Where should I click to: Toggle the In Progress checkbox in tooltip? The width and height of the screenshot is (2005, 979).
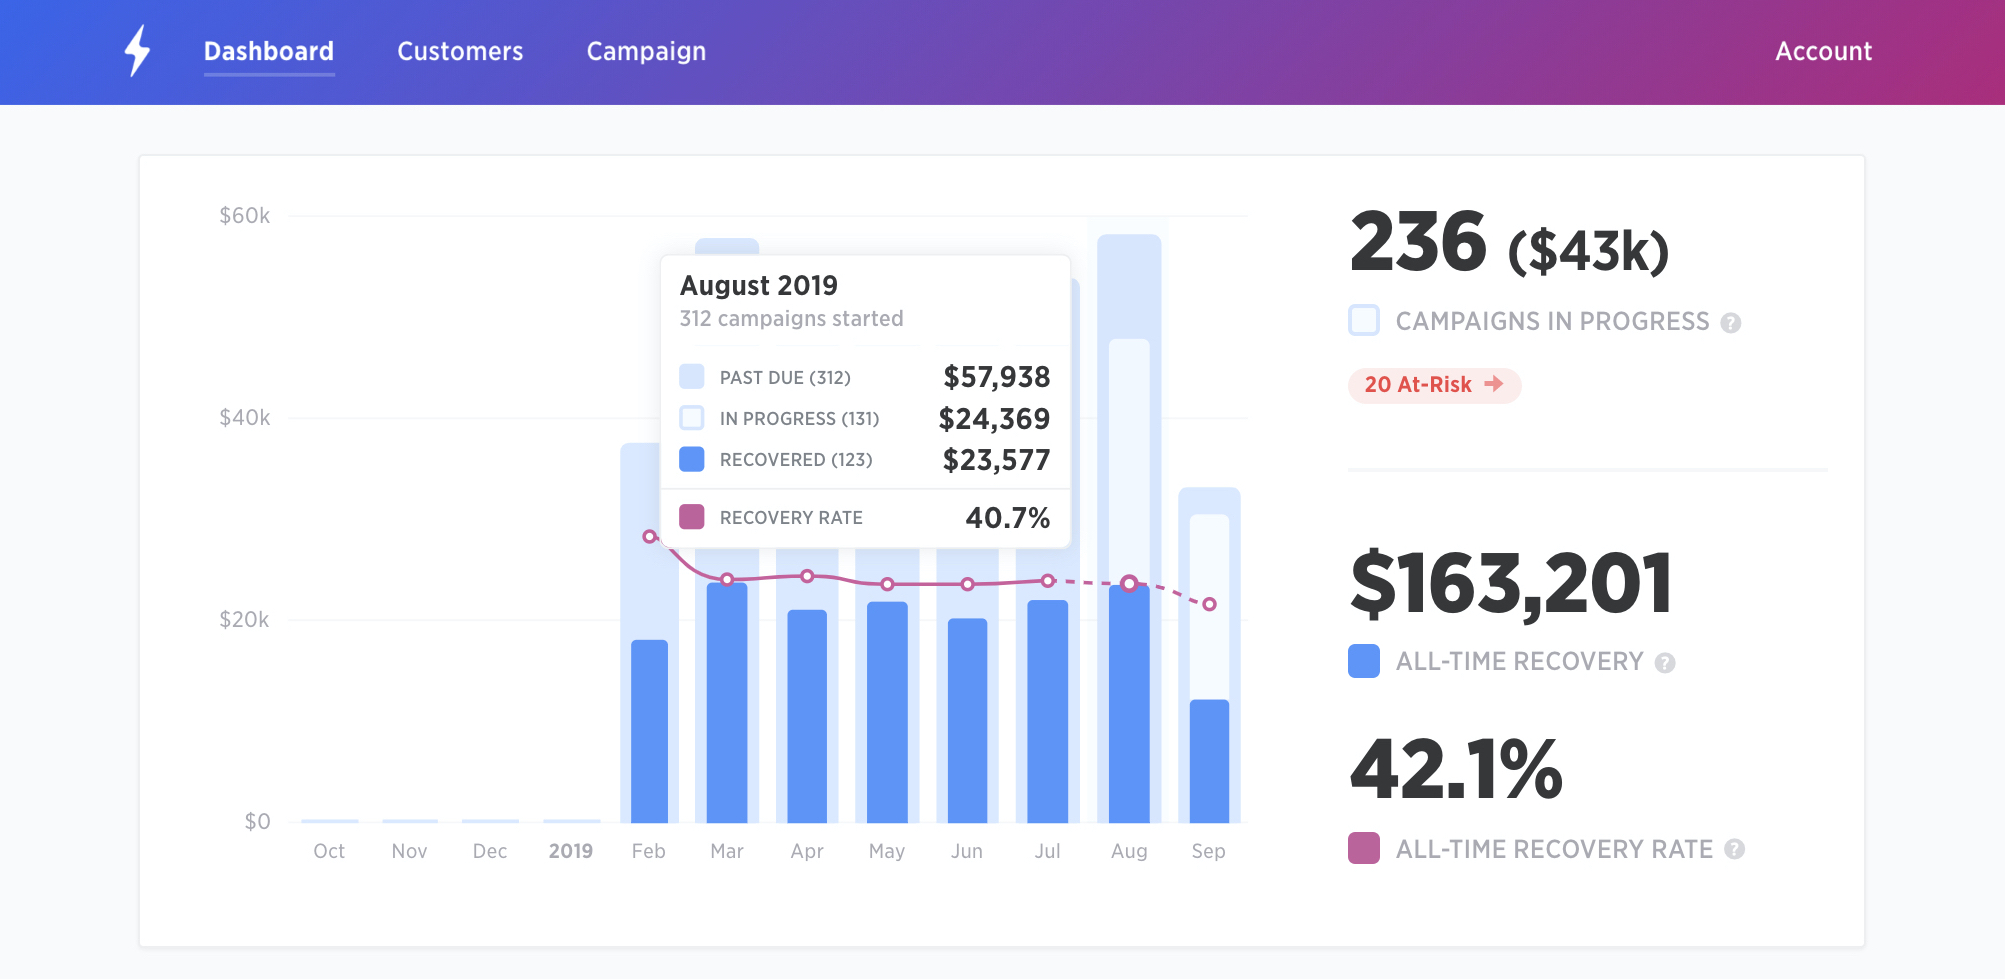pos(691,418)
